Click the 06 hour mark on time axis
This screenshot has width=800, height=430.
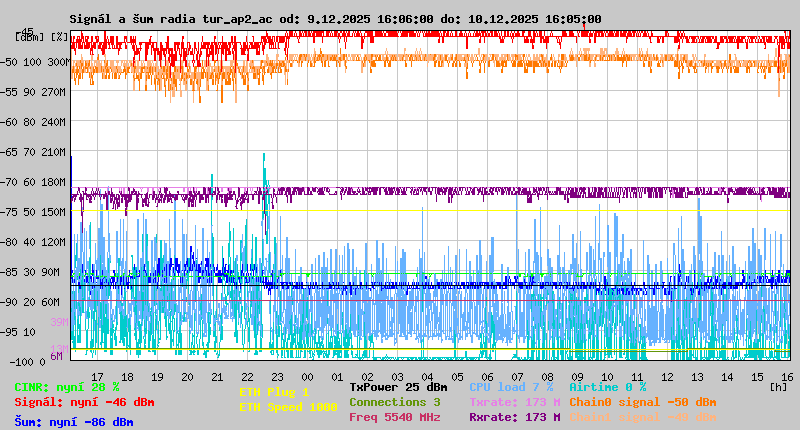[487, 377]
